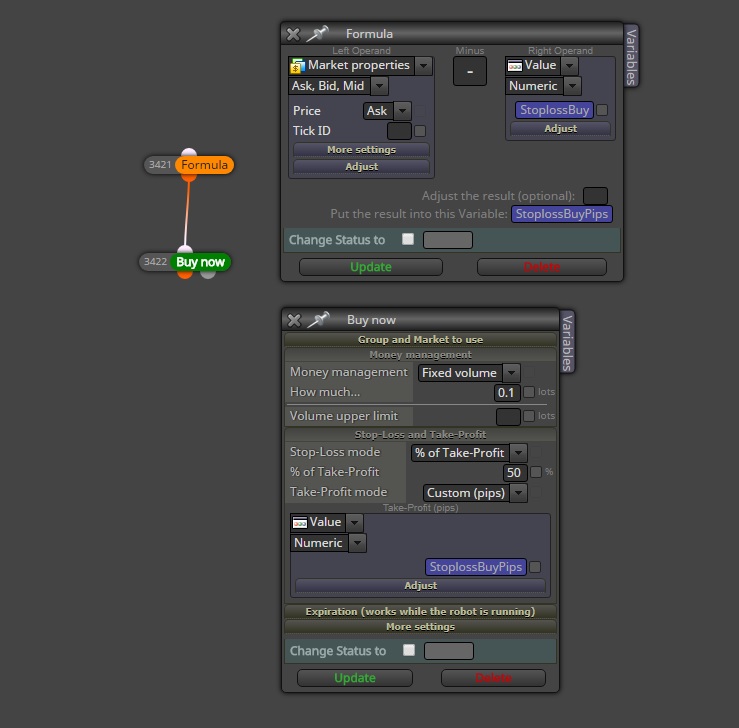Expand the Expiration section

[x=420, y=612]
